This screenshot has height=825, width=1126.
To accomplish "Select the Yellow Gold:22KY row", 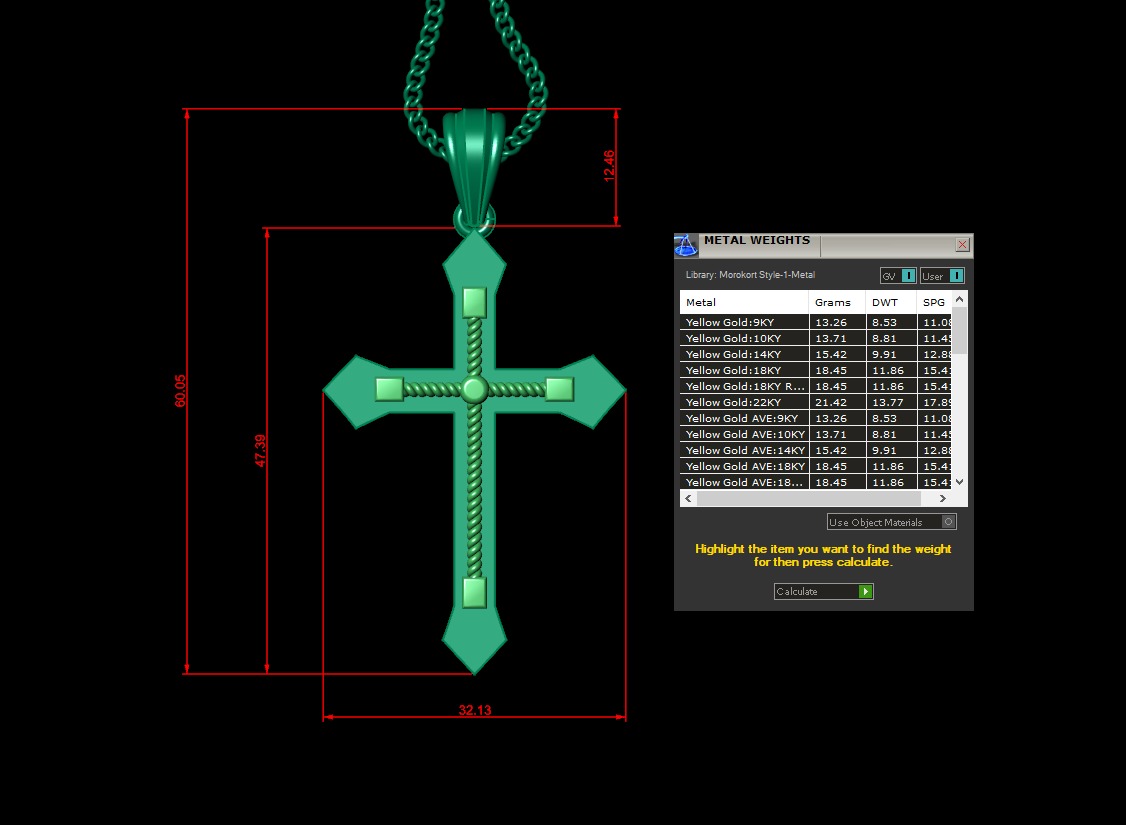I will pyautogui.click(x=815, y=402).
